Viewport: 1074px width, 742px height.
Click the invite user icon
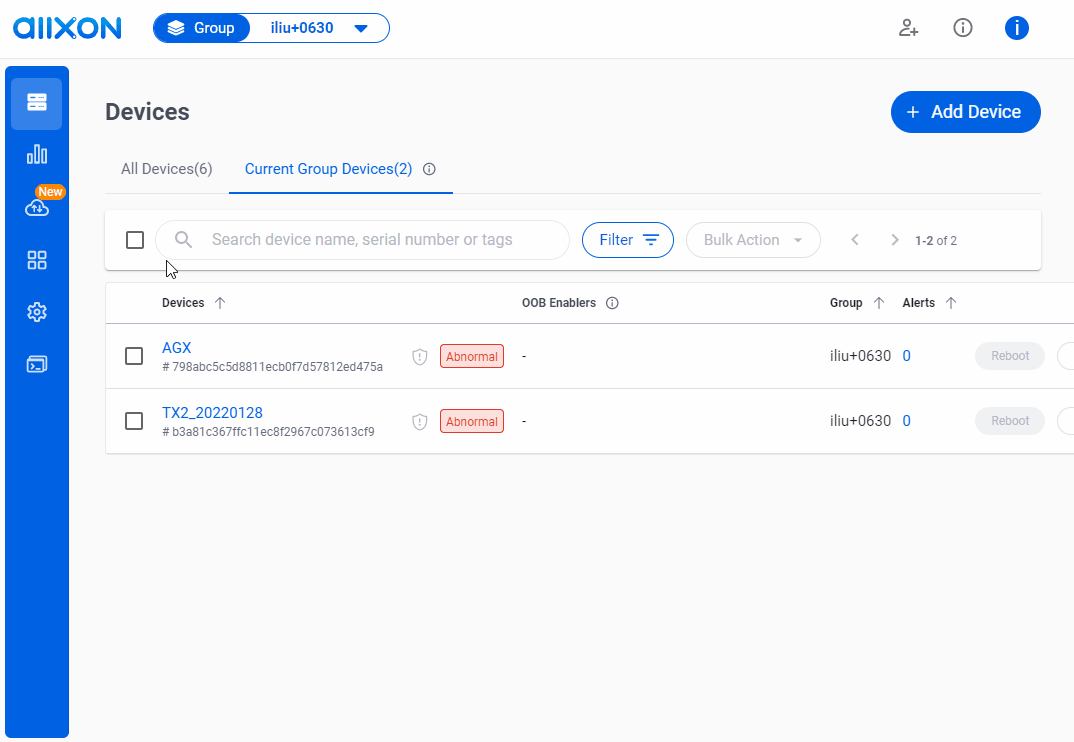click(x=908, y=28)
